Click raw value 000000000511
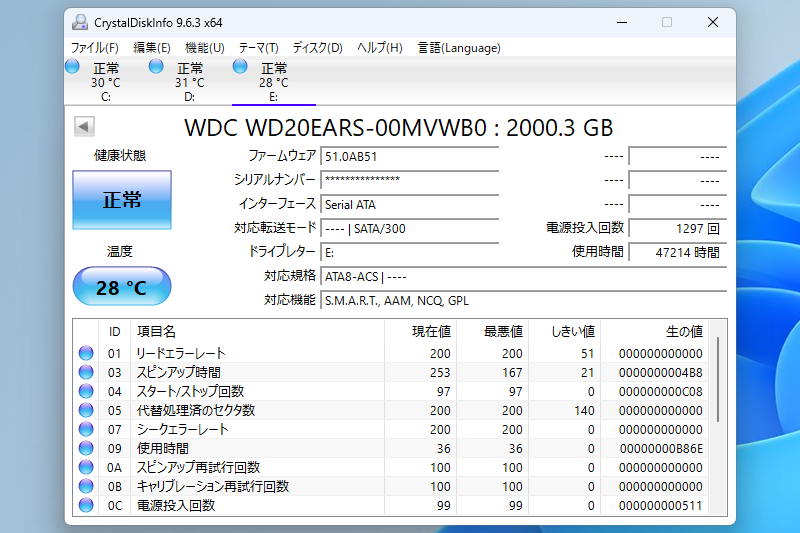The image size is (800, 533). click(x=661, y=505)
